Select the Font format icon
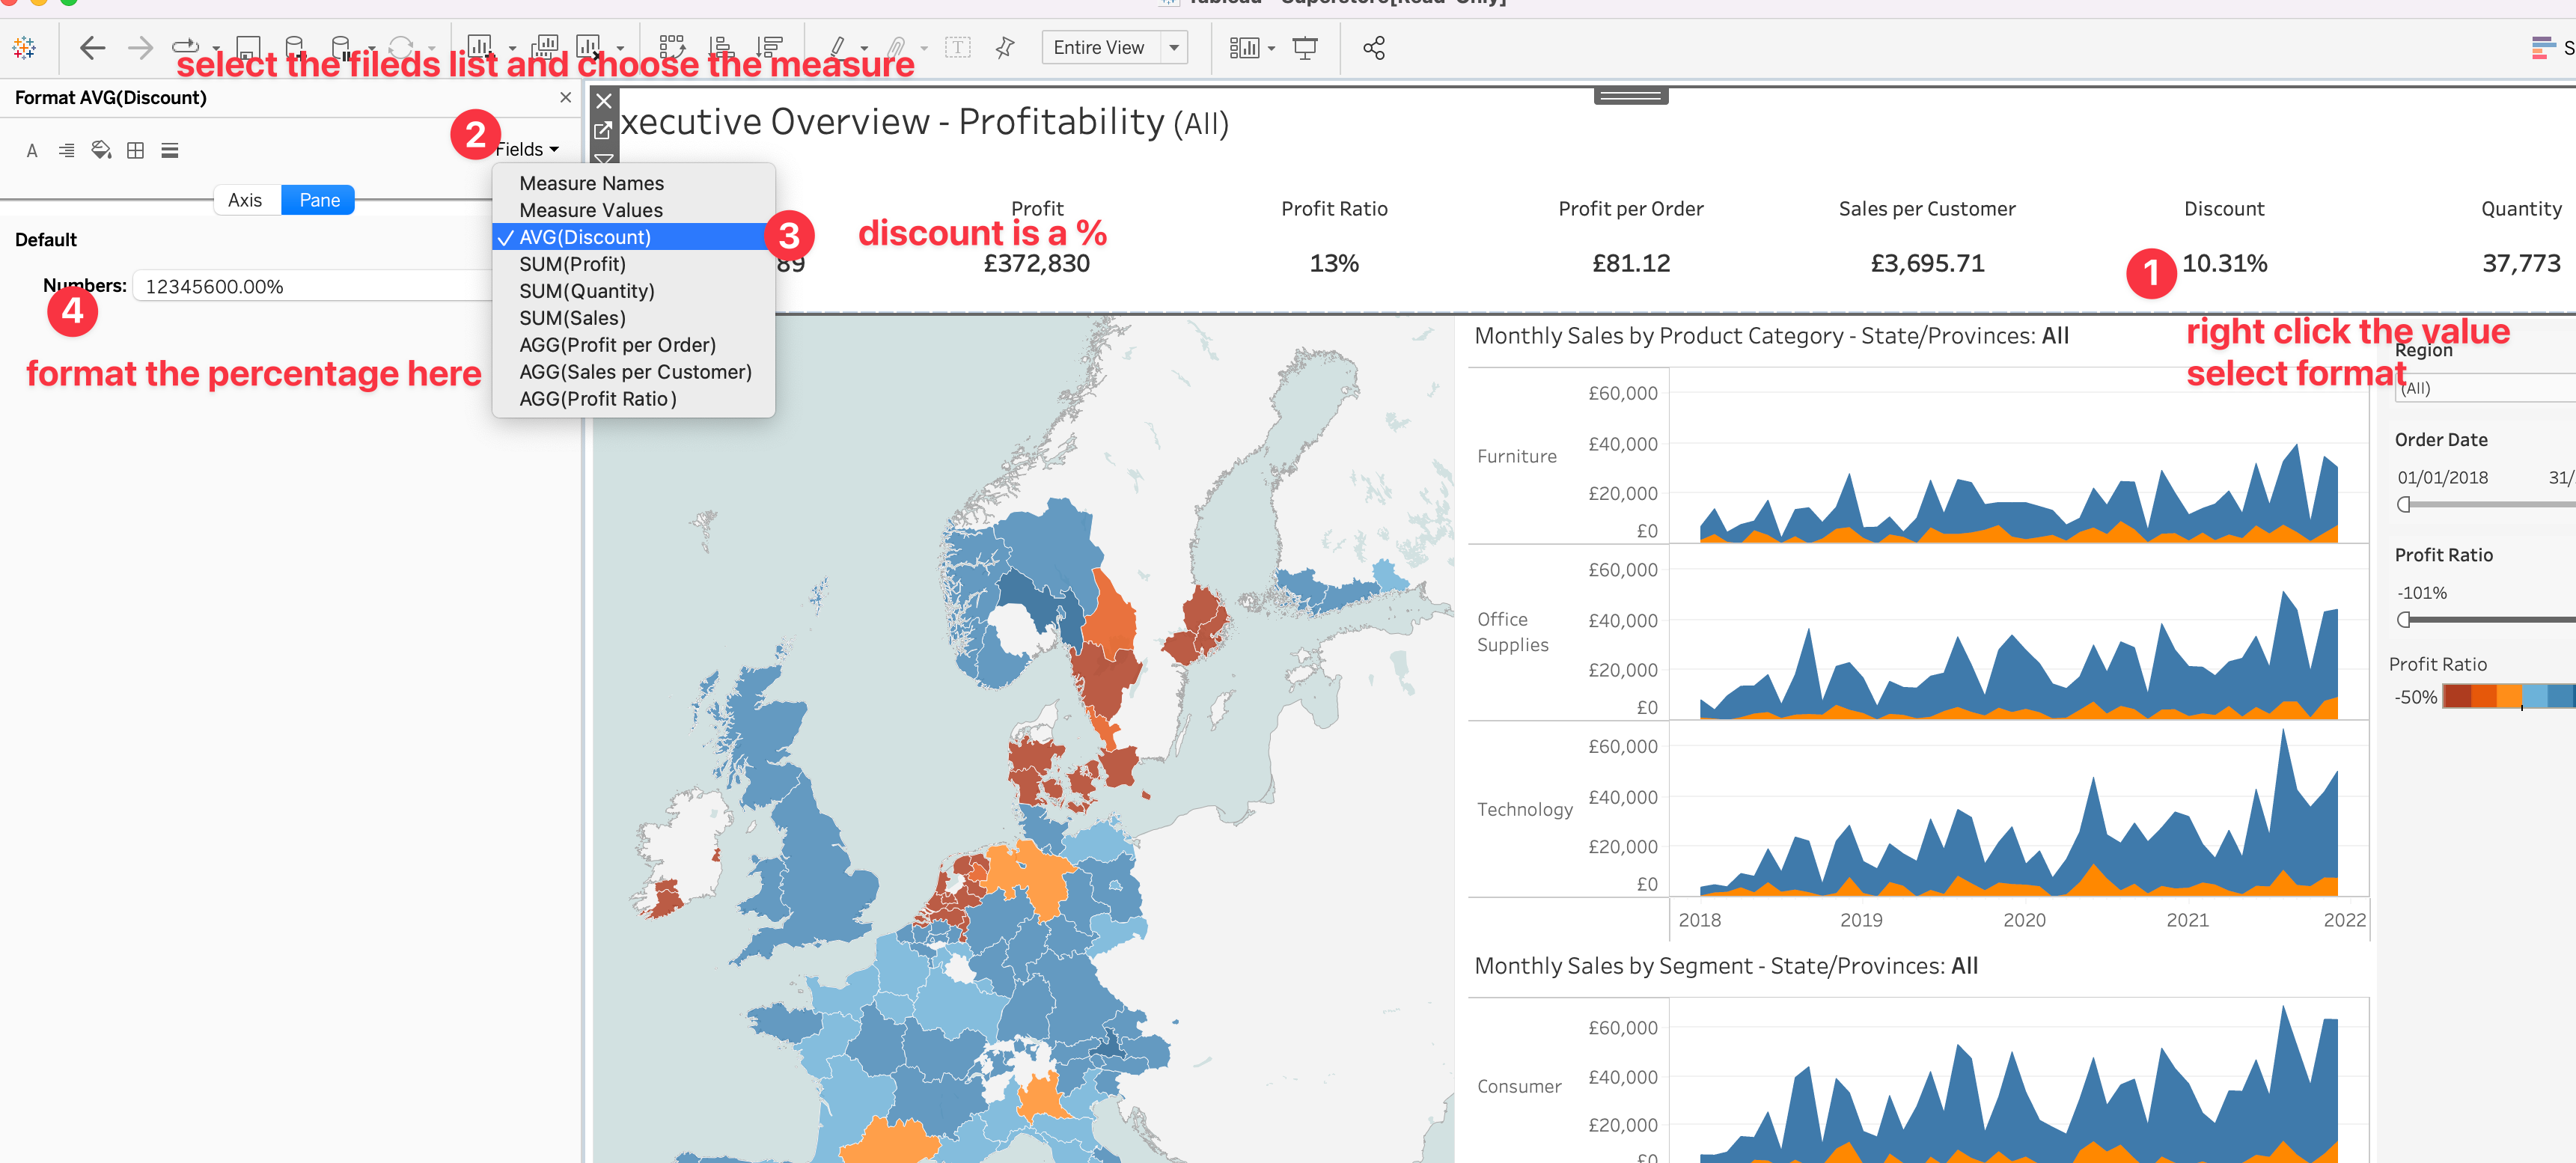Image resolution: width=2576 pixels, height=1163 pixels. [32, 150]
